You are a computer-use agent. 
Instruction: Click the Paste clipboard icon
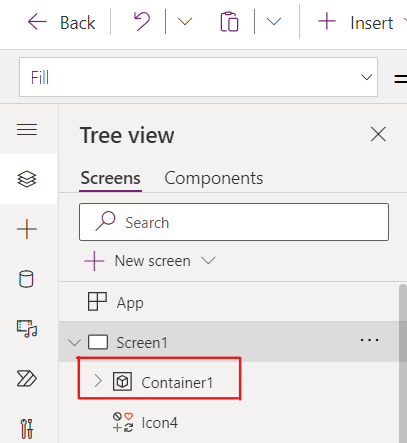[229, 22]
